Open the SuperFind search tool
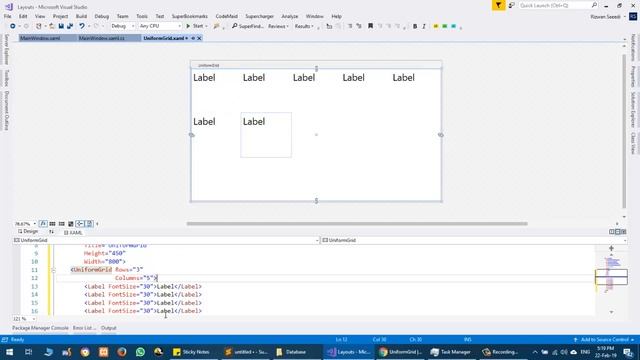Viewport: 640px width, 360px height. [x=248, y=26]
